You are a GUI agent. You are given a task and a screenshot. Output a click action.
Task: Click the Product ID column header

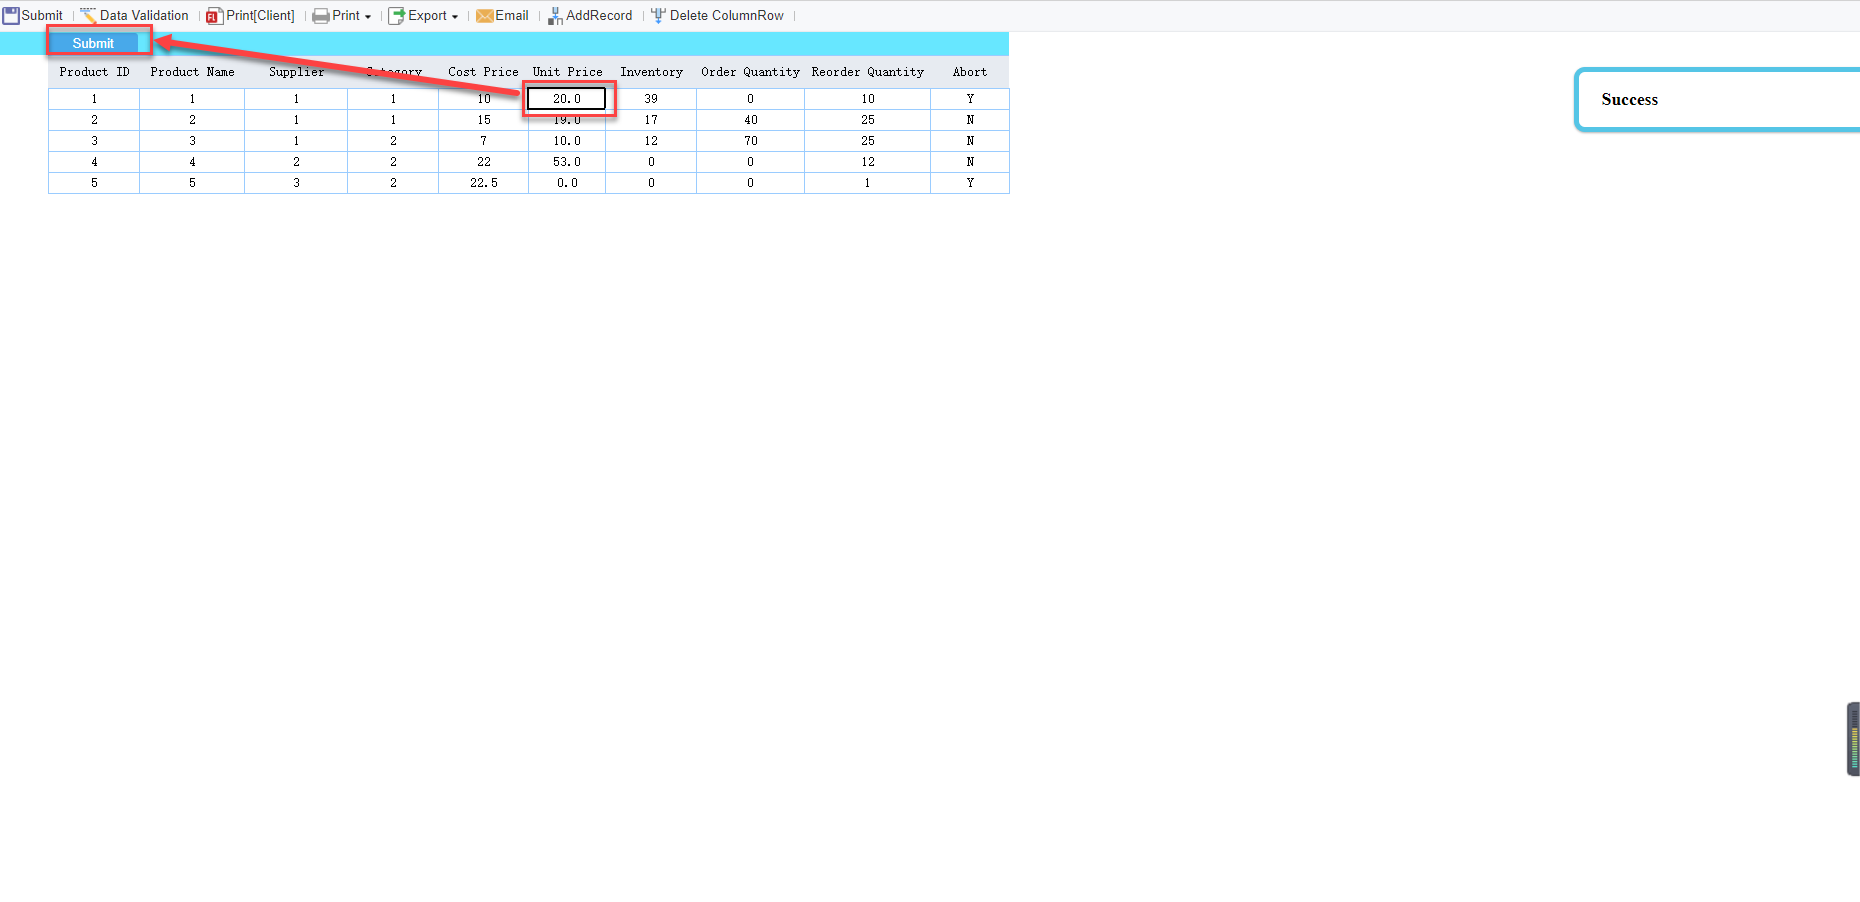click(94, 72)
